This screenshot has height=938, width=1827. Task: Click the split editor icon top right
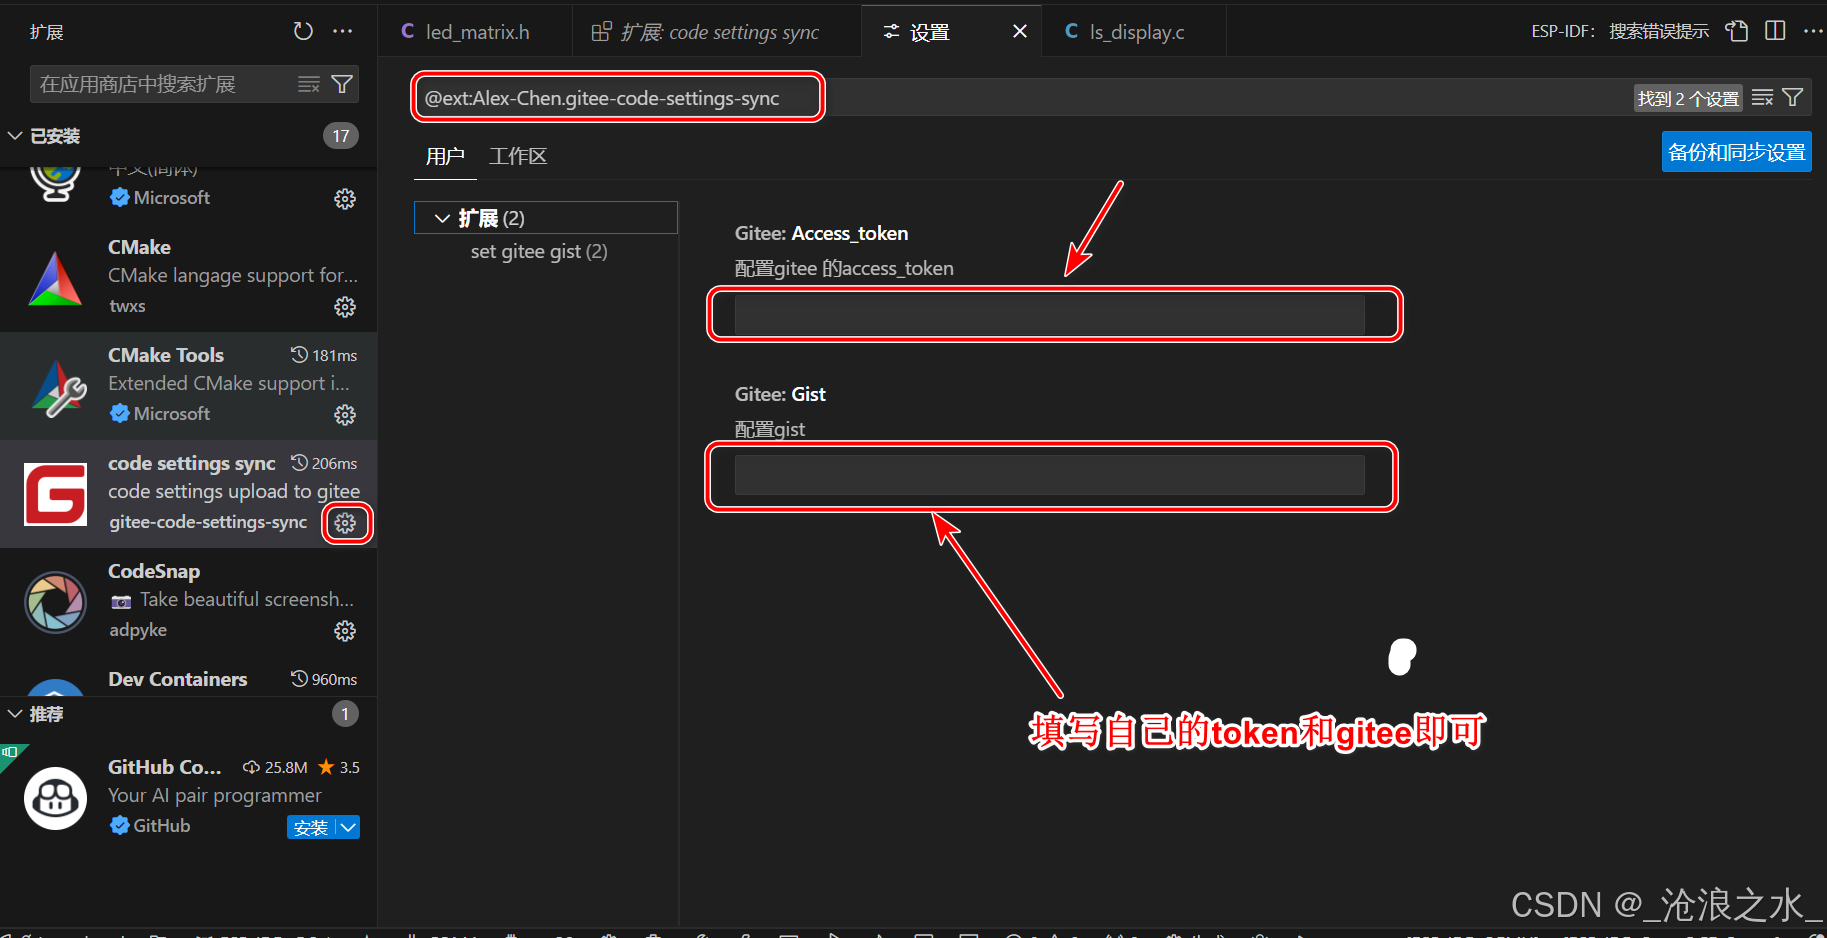pos(1775,30)
